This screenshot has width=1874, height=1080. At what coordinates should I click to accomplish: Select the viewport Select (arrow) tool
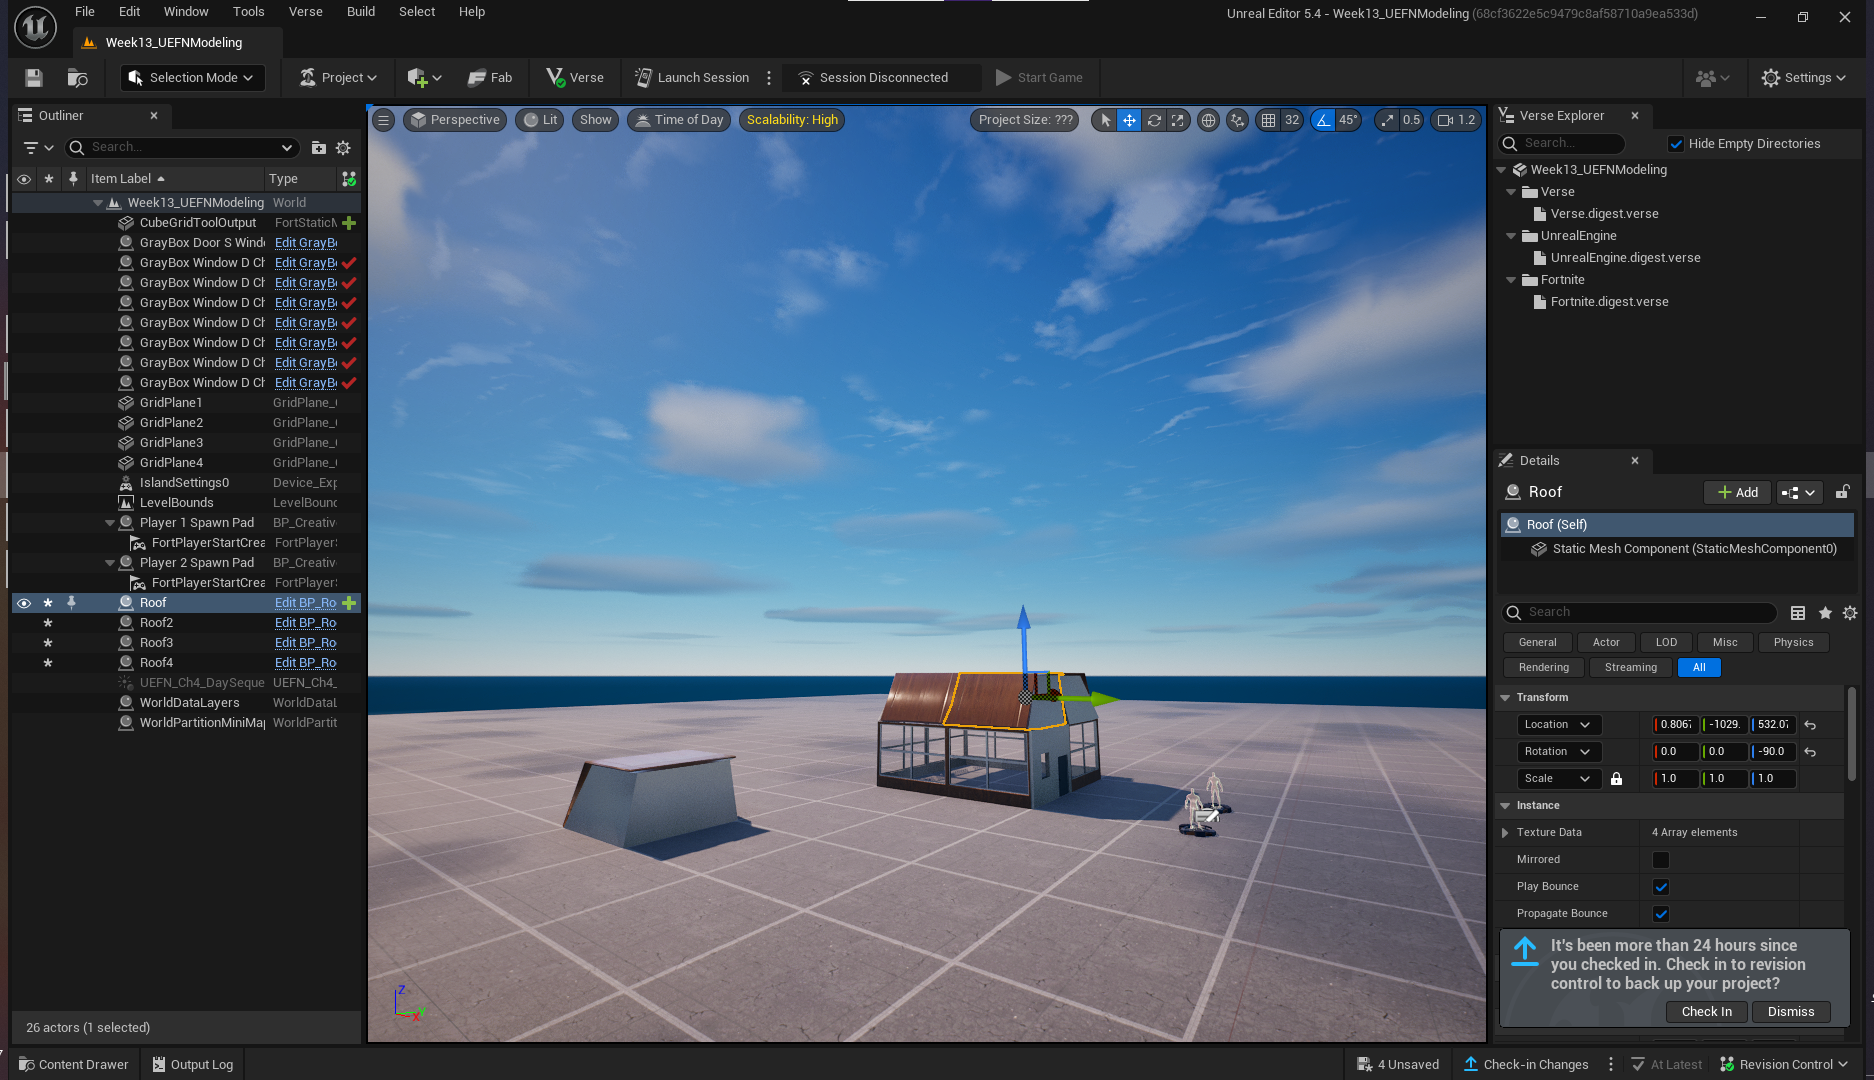[1105, 120]
